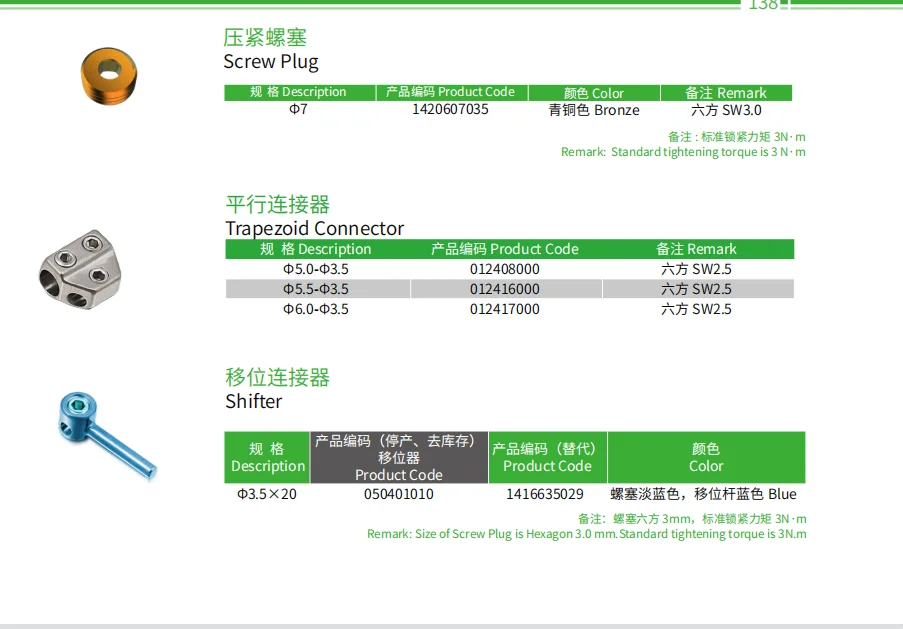The height and width of the screenshot is (629, 903).
Task: Click the 'Φ5.0-Φ3.5' description cell
Action: [316, 269]
